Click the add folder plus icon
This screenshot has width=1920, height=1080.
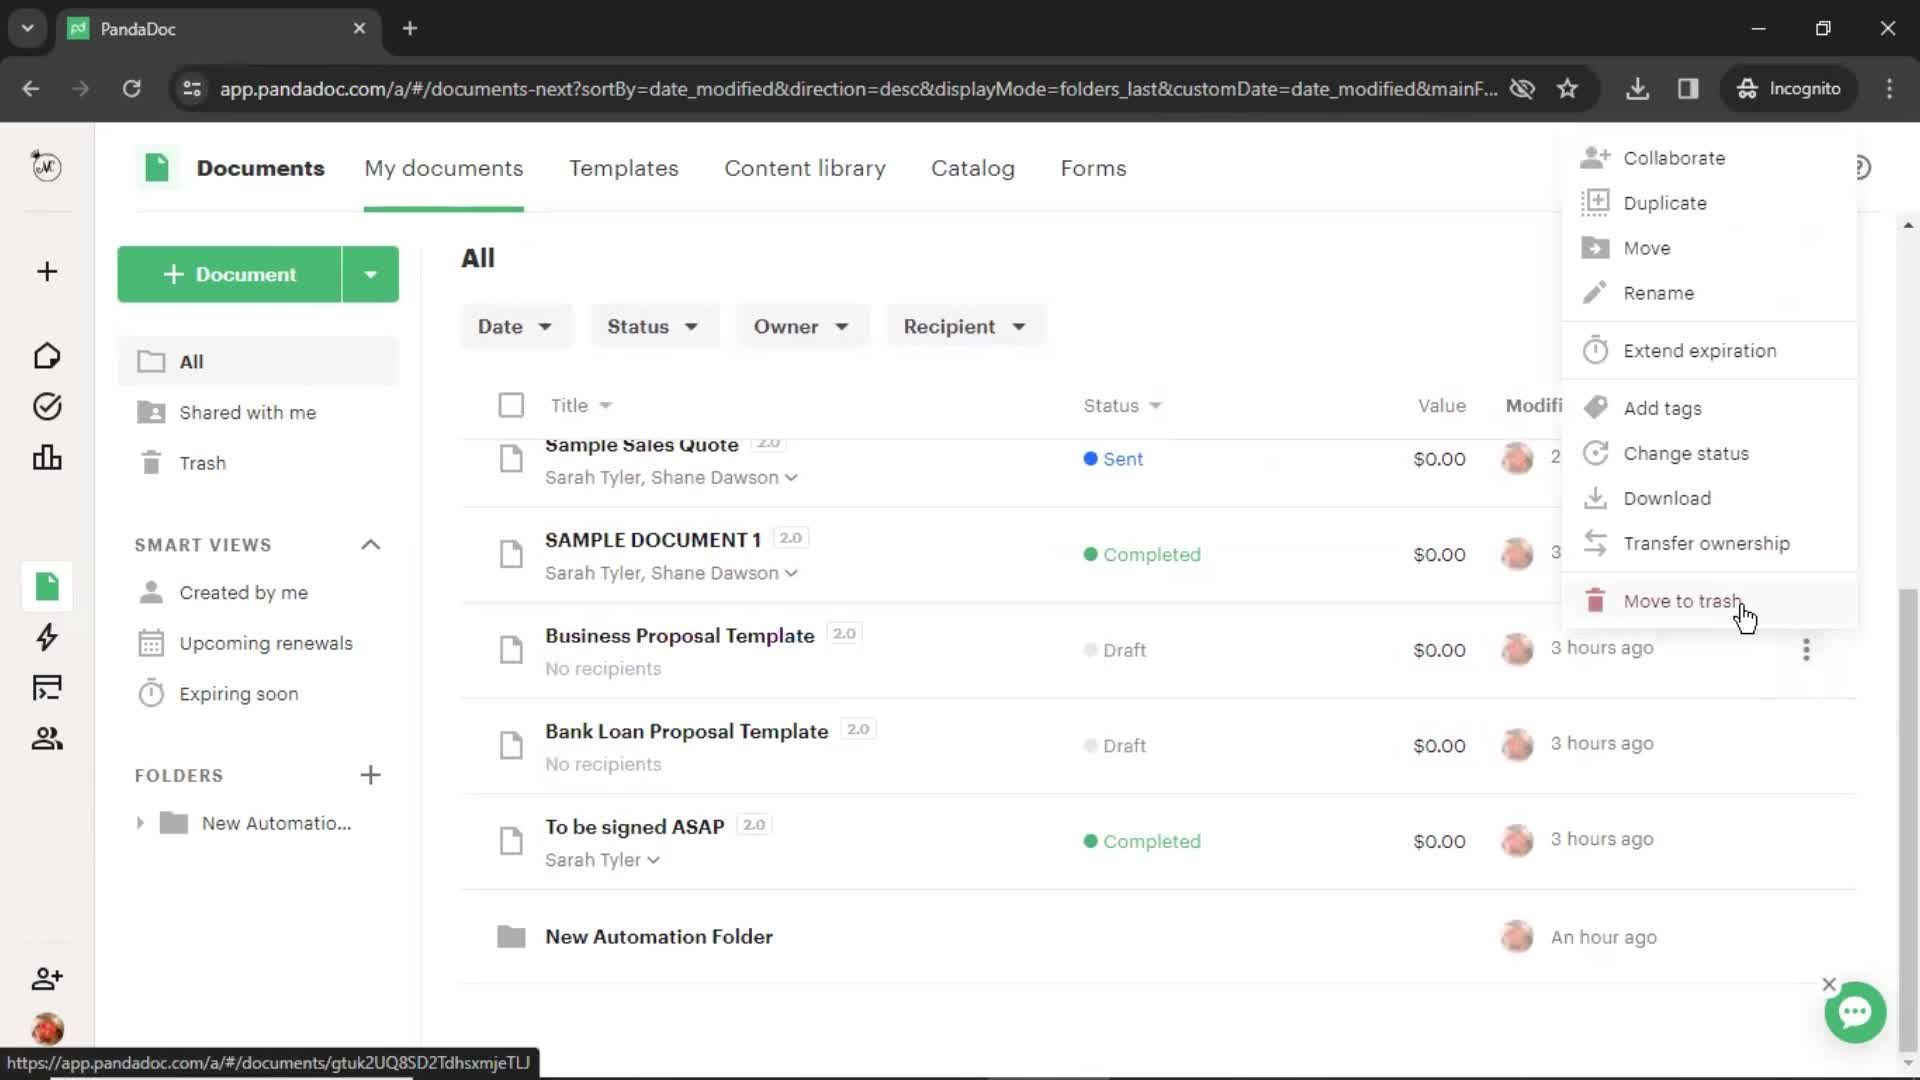pos(370,775)
